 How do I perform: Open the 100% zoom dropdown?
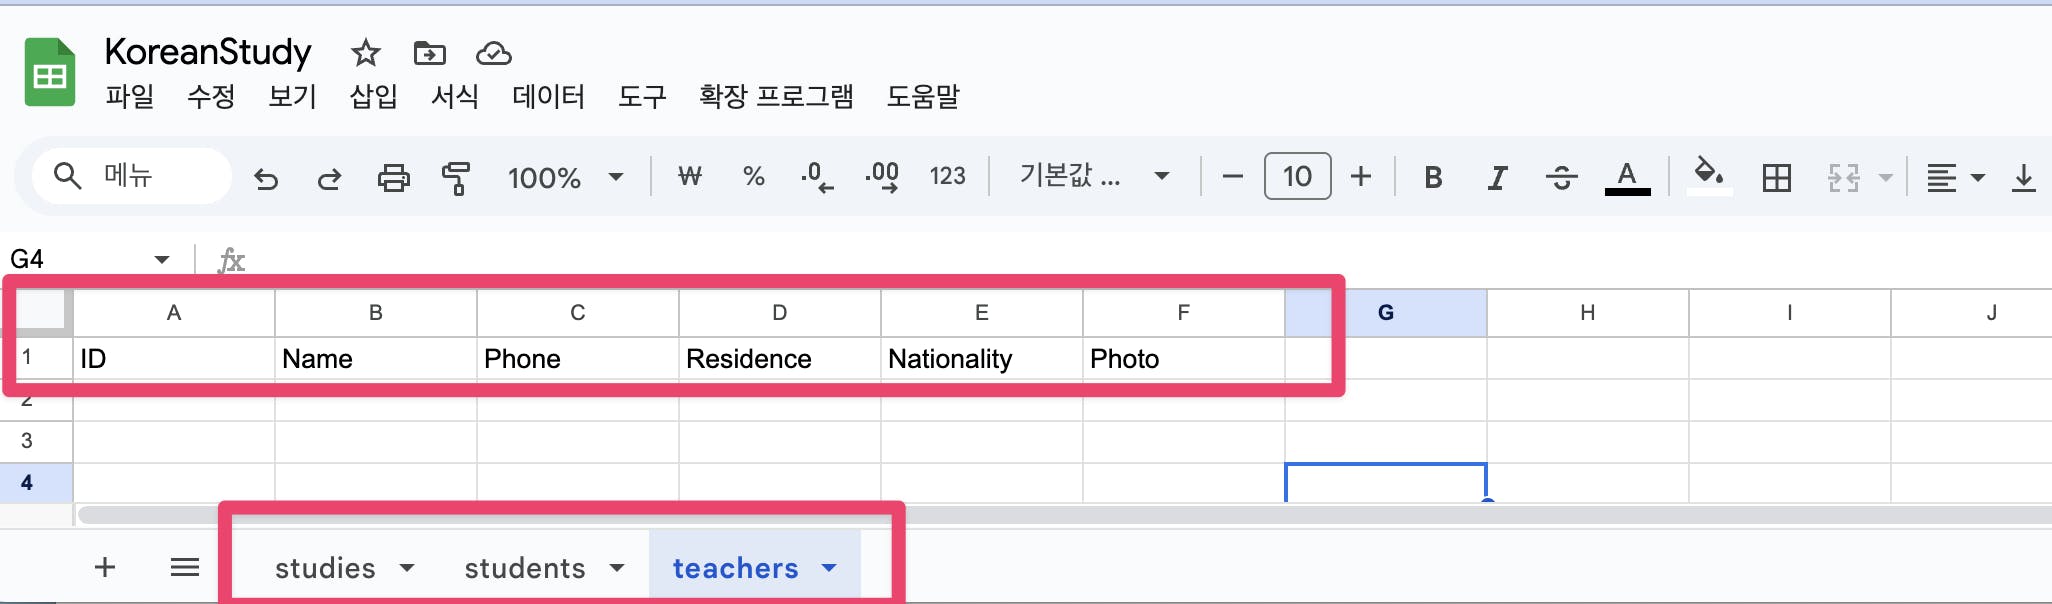[x=565, y=178]
